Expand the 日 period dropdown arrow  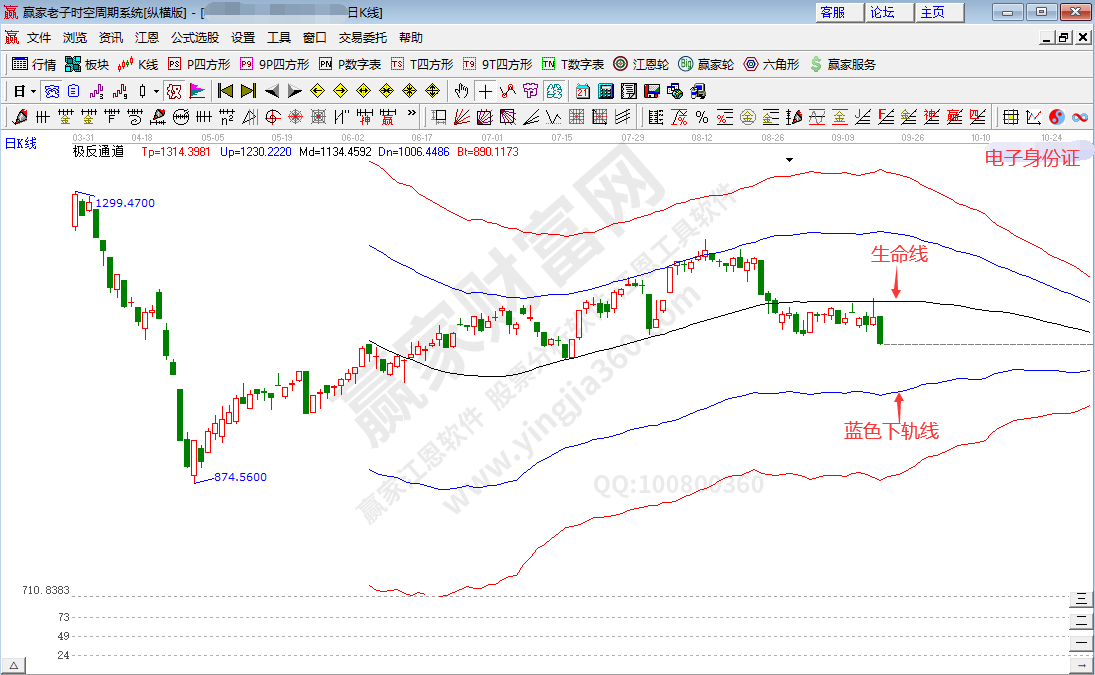[x=33, y=91]
